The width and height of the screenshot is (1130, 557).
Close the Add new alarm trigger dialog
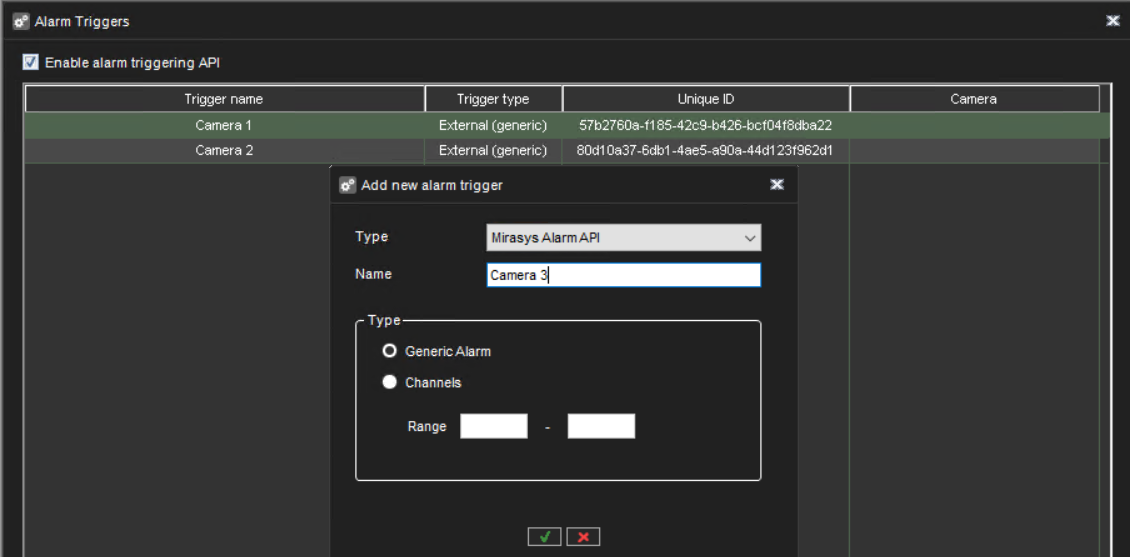click(x=777, y=185)
